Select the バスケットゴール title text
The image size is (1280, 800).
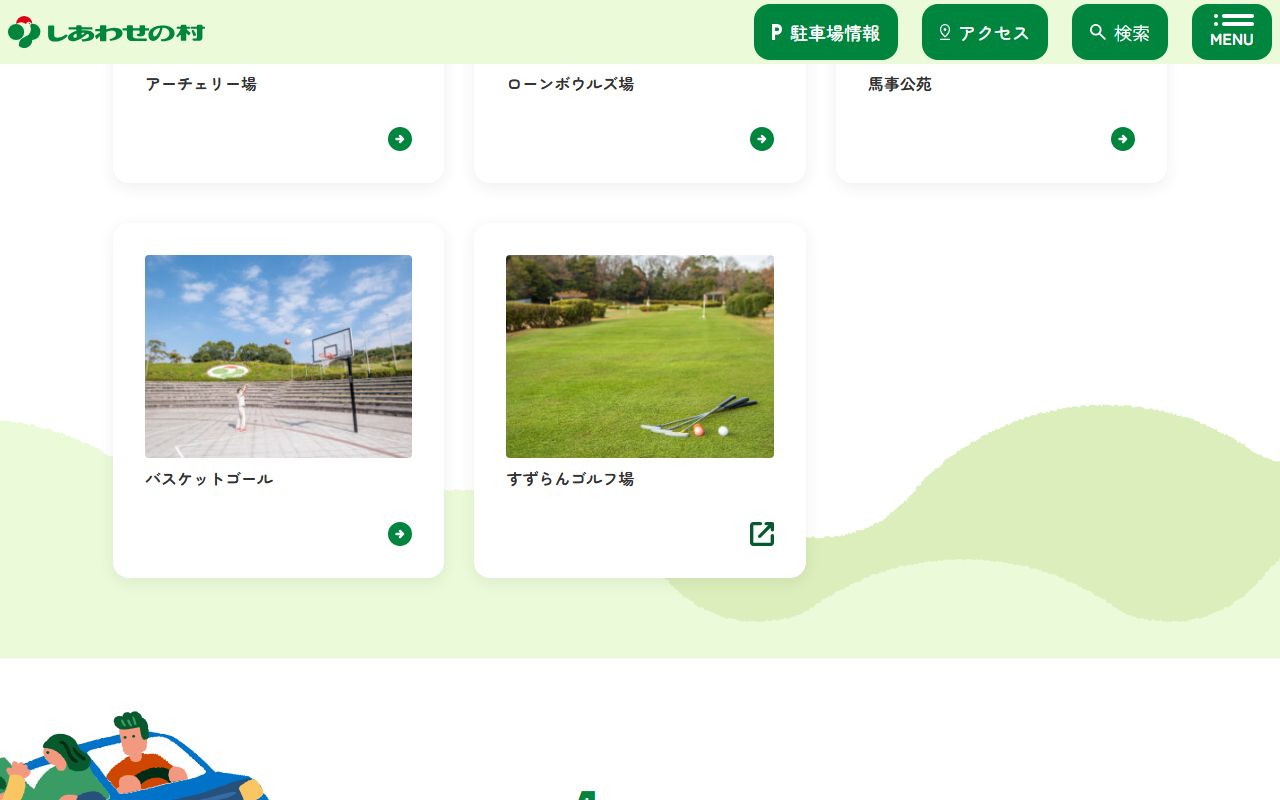click(x=209, y=479)
